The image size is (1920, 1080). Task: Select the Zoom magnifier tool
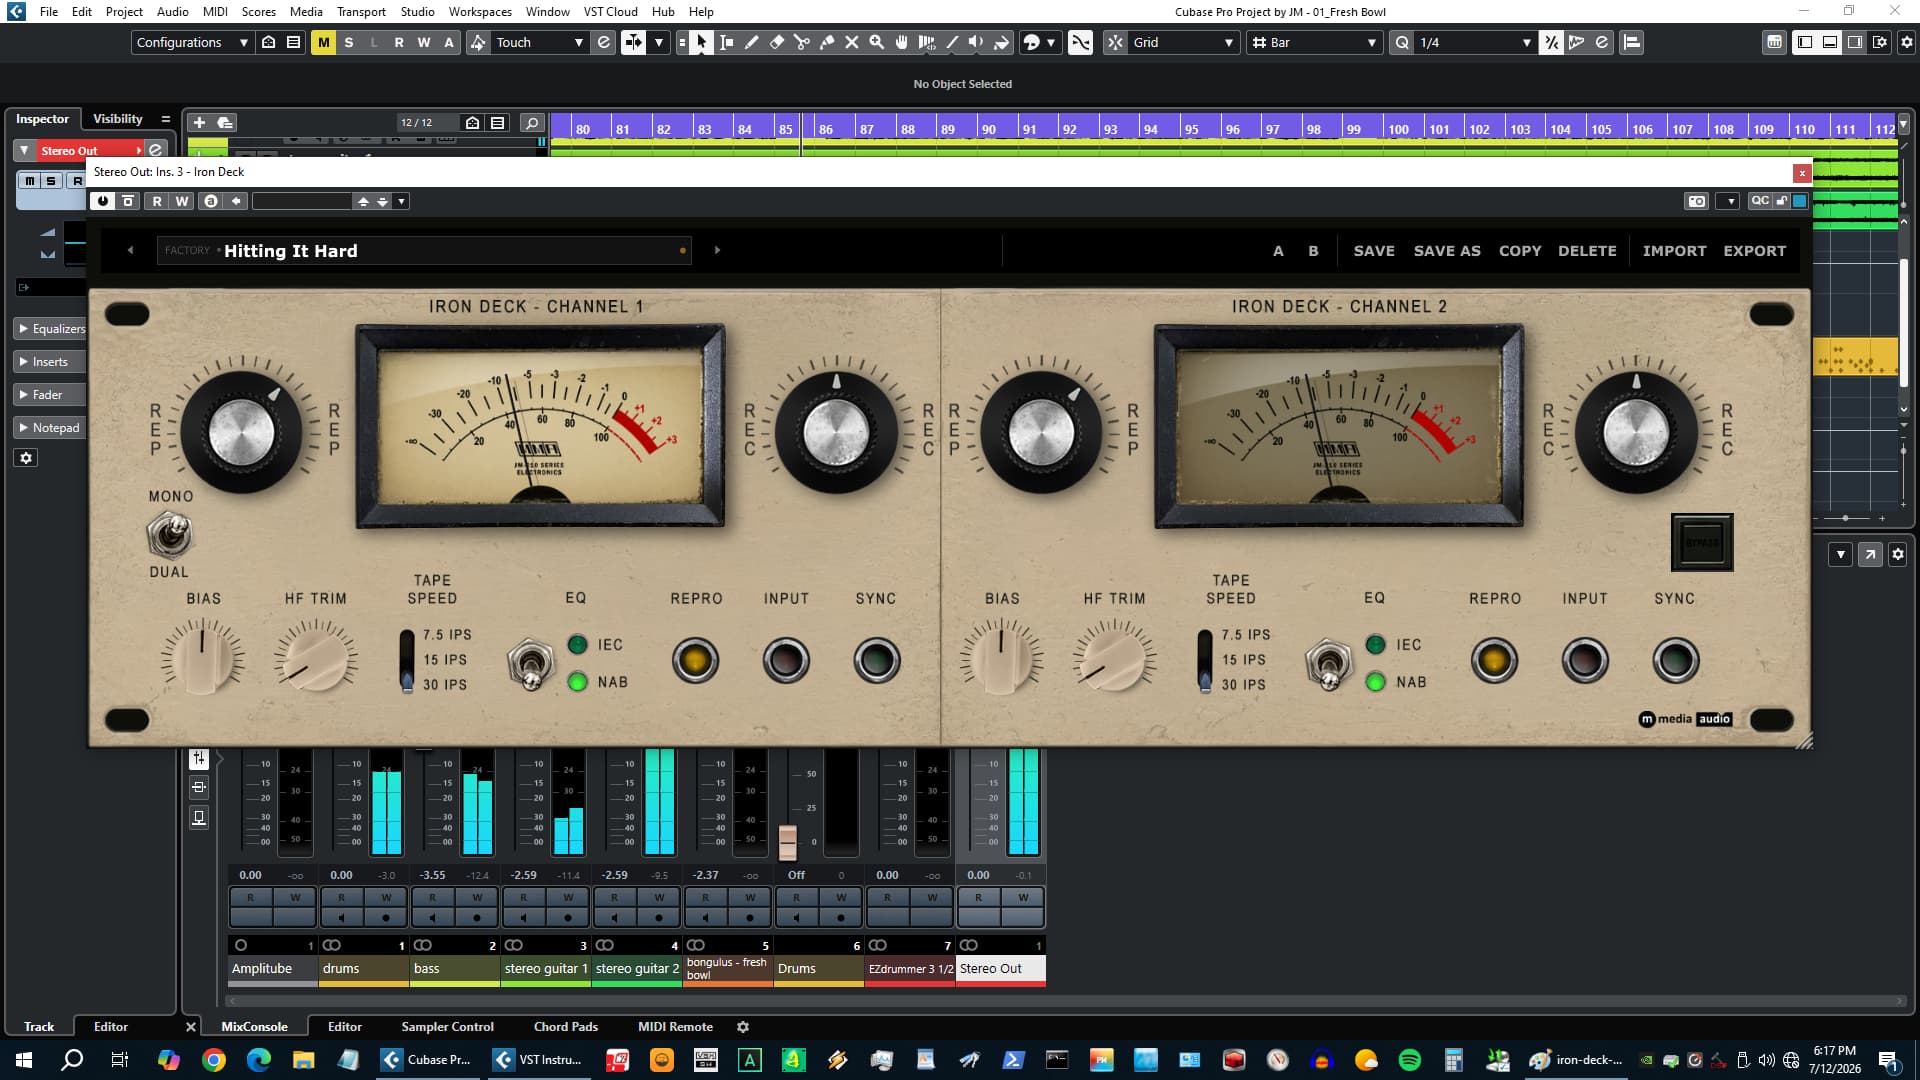pyautogui.click(x=877, y=42)
